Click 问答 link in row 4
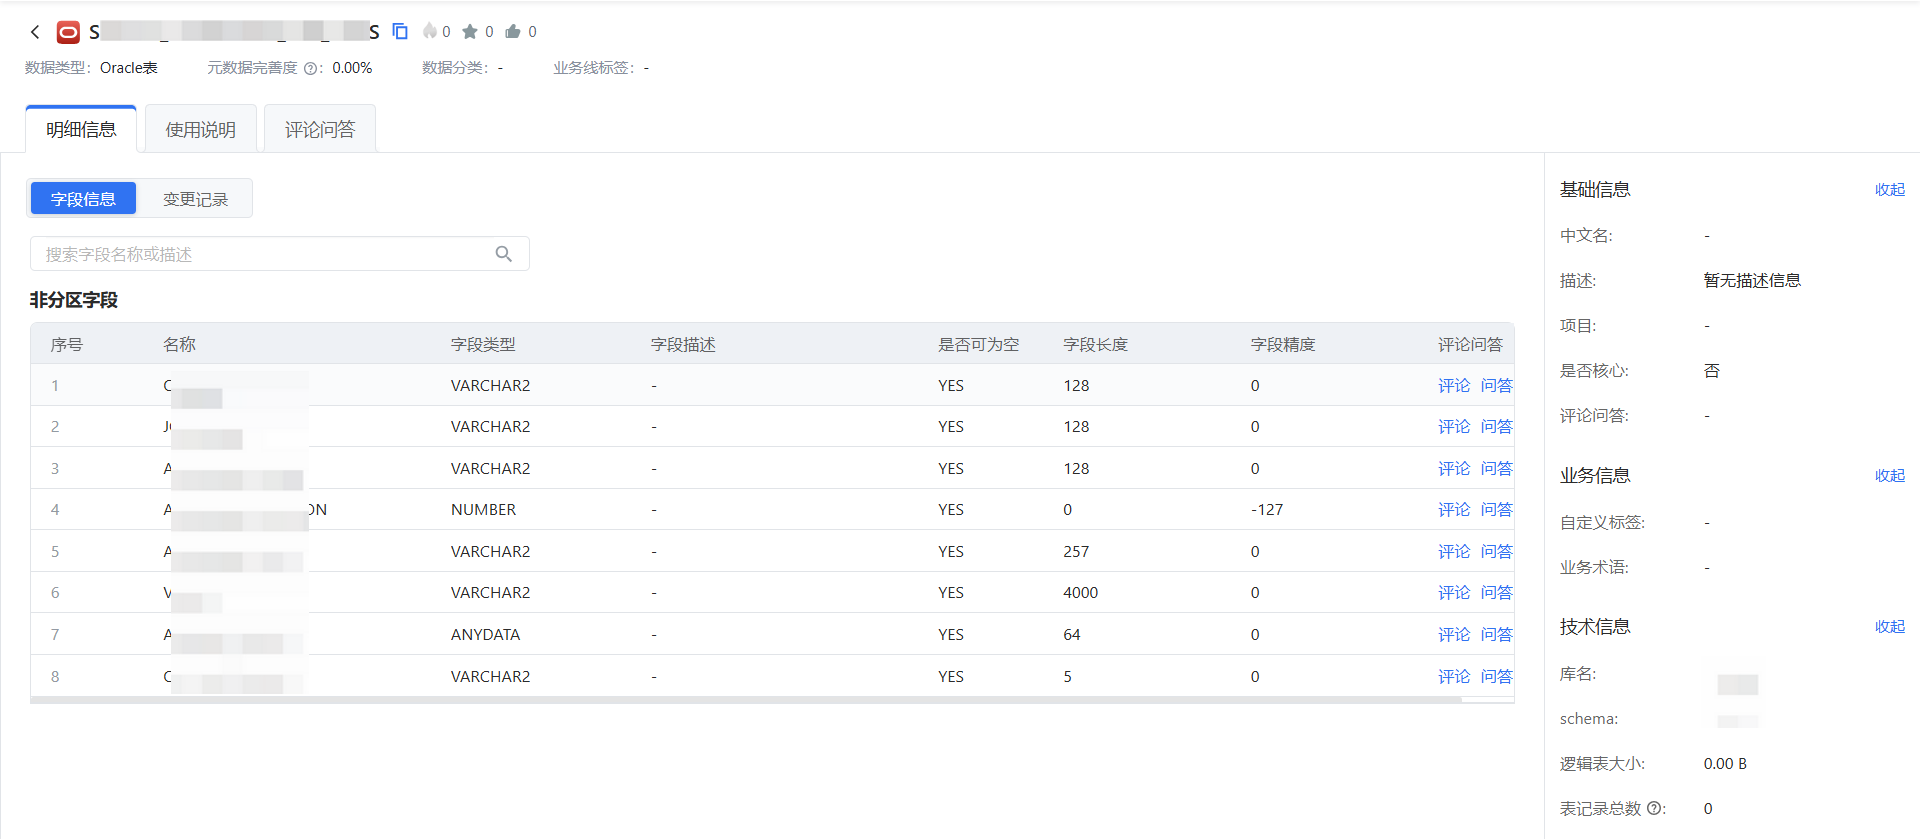1920x839 pixels. click(1496, 510)
